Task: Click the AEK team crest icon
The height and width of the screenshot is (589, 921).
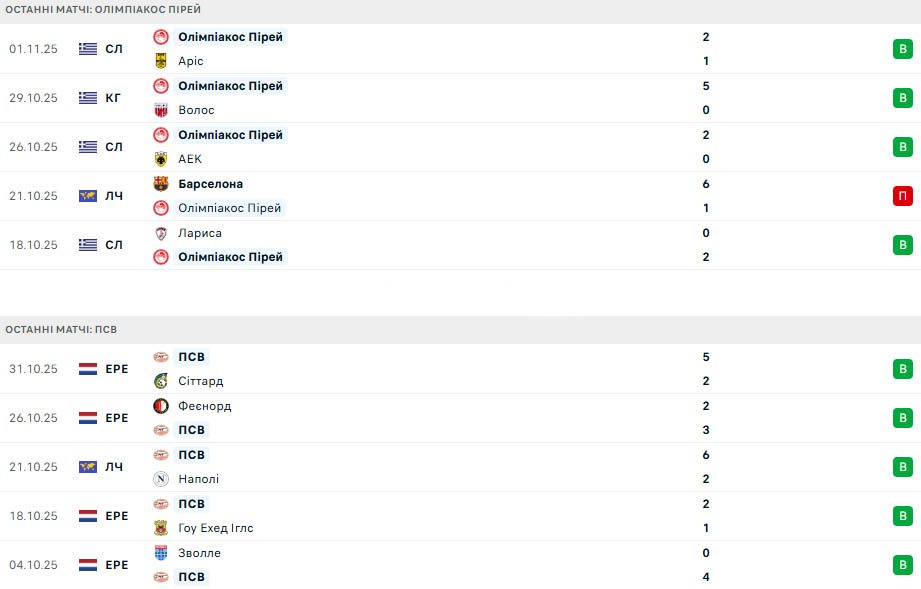Action: point(160,159)
